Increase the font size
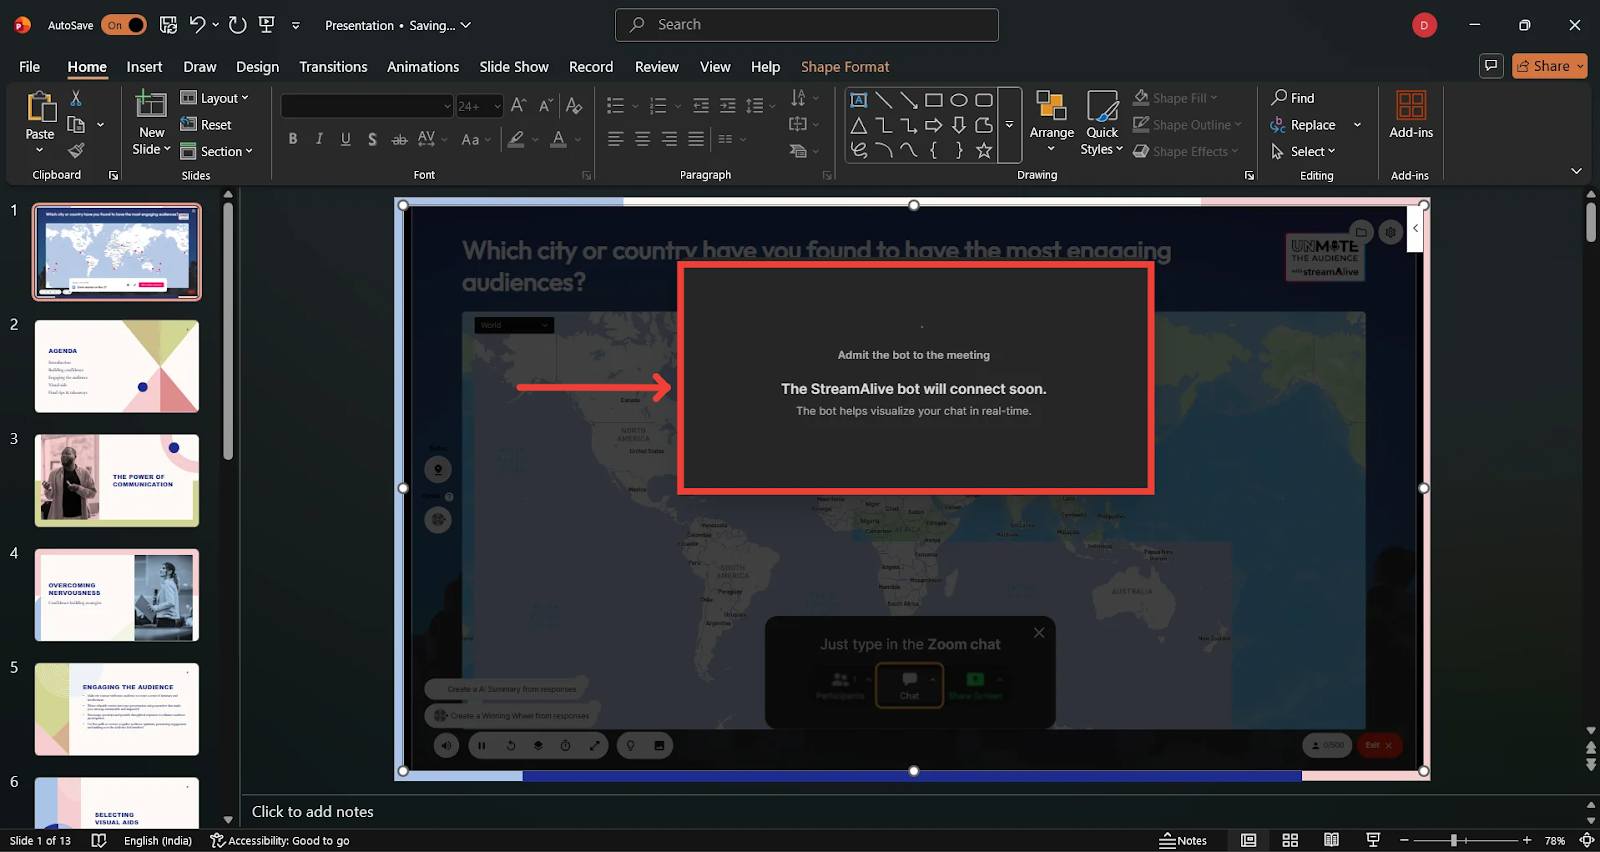The height and width of the screenshot is (852, 1600). 518,105
